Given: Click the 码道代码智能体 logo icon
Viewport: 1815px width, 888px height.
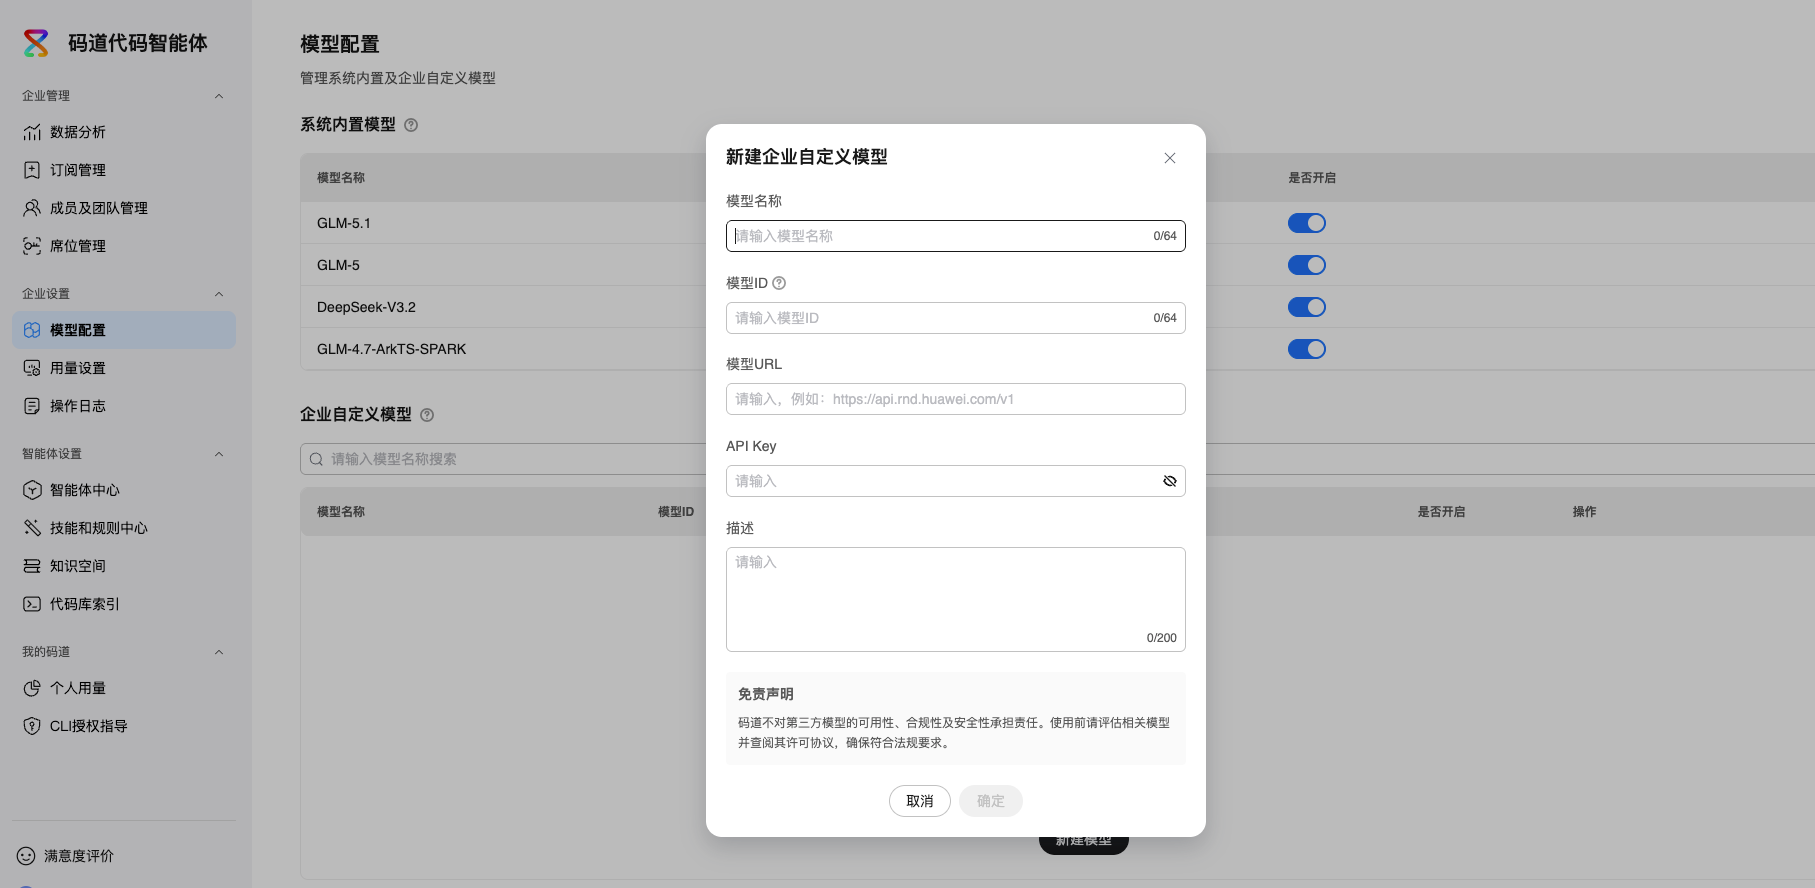Looking at the screenshot, I should click(x=36, y=43).
